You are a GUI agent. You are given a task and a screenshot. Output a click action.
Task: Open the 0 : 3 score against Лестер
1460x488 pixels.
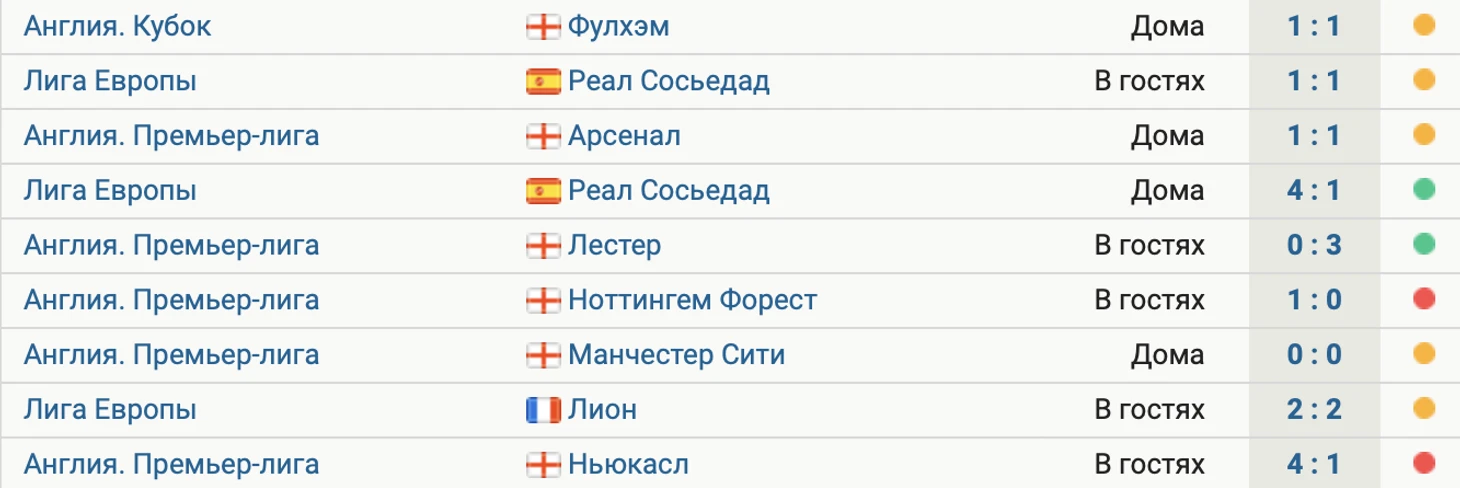1314,245
